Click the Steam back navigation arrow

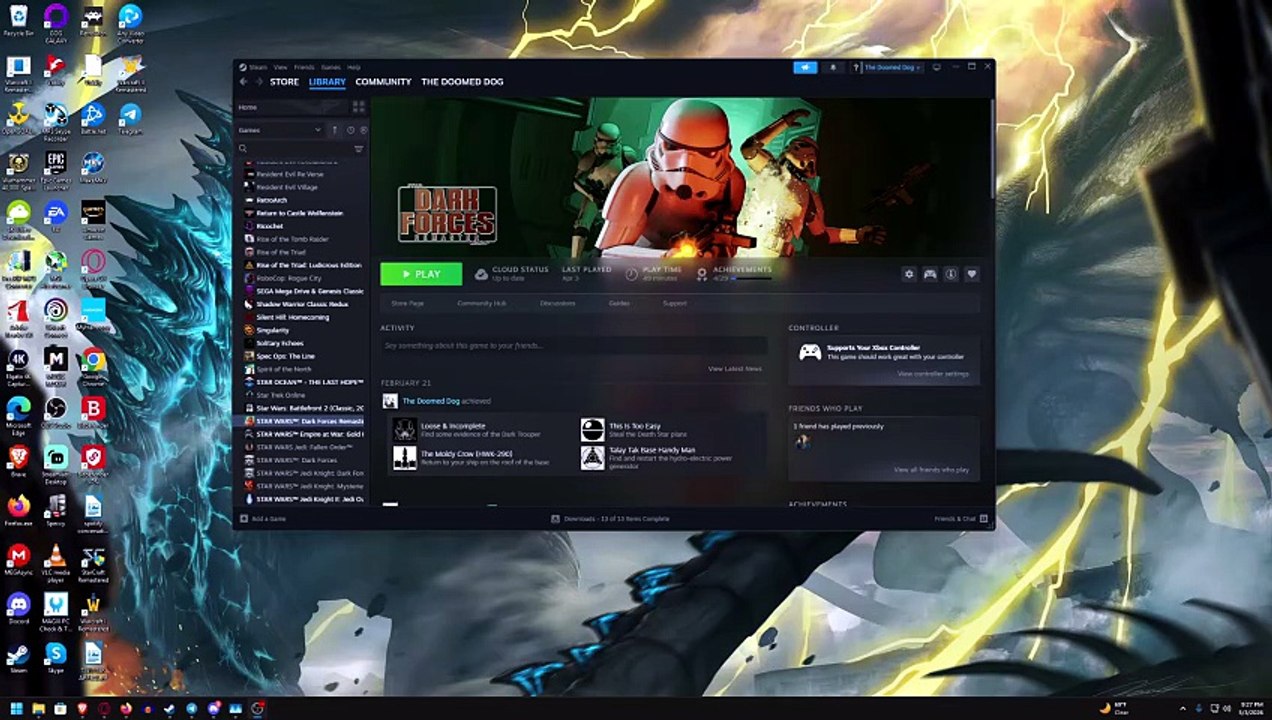click(243, 82)
